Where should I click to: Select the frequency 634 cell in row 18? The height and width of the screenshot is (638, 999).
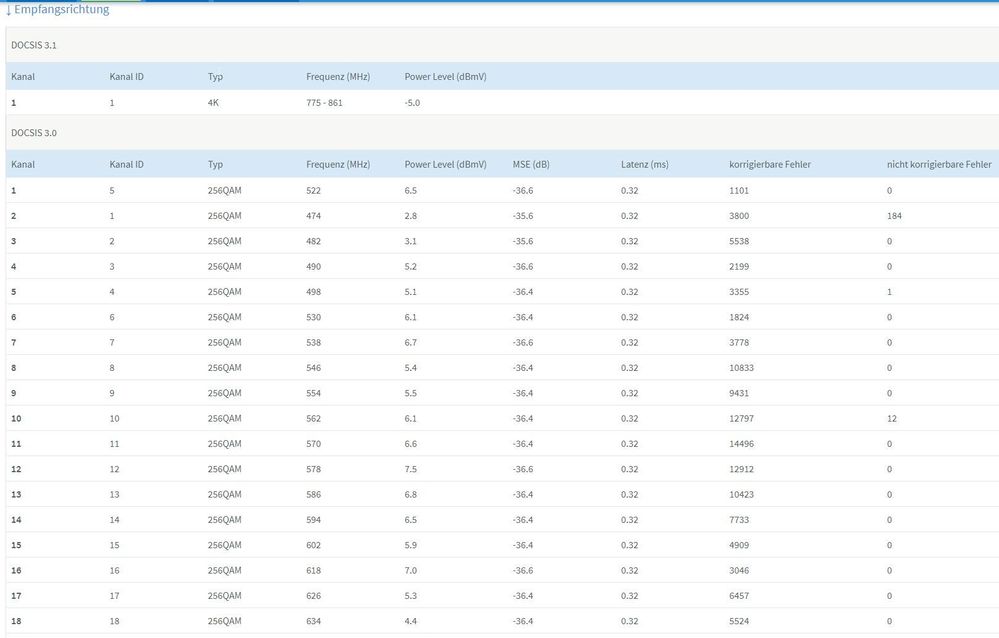pyautogui.click(x=315, y=621)
